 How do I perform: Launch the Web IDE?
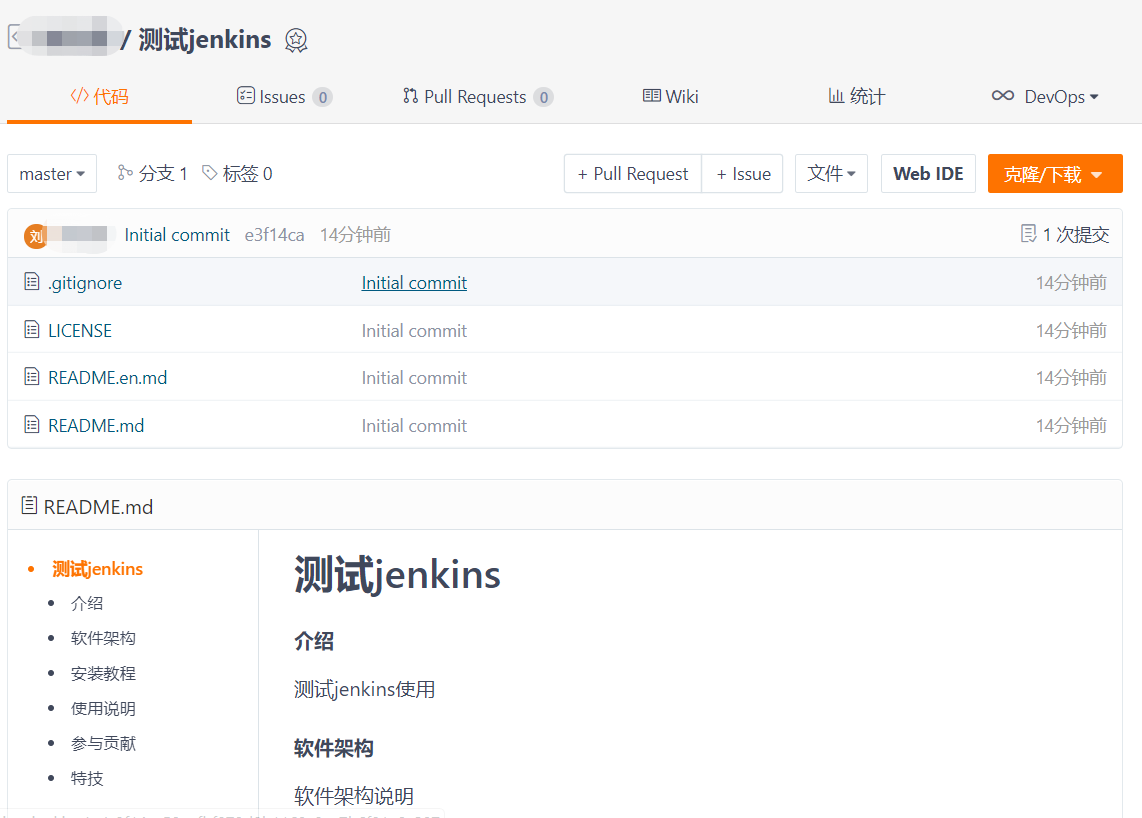click(928, 174)
